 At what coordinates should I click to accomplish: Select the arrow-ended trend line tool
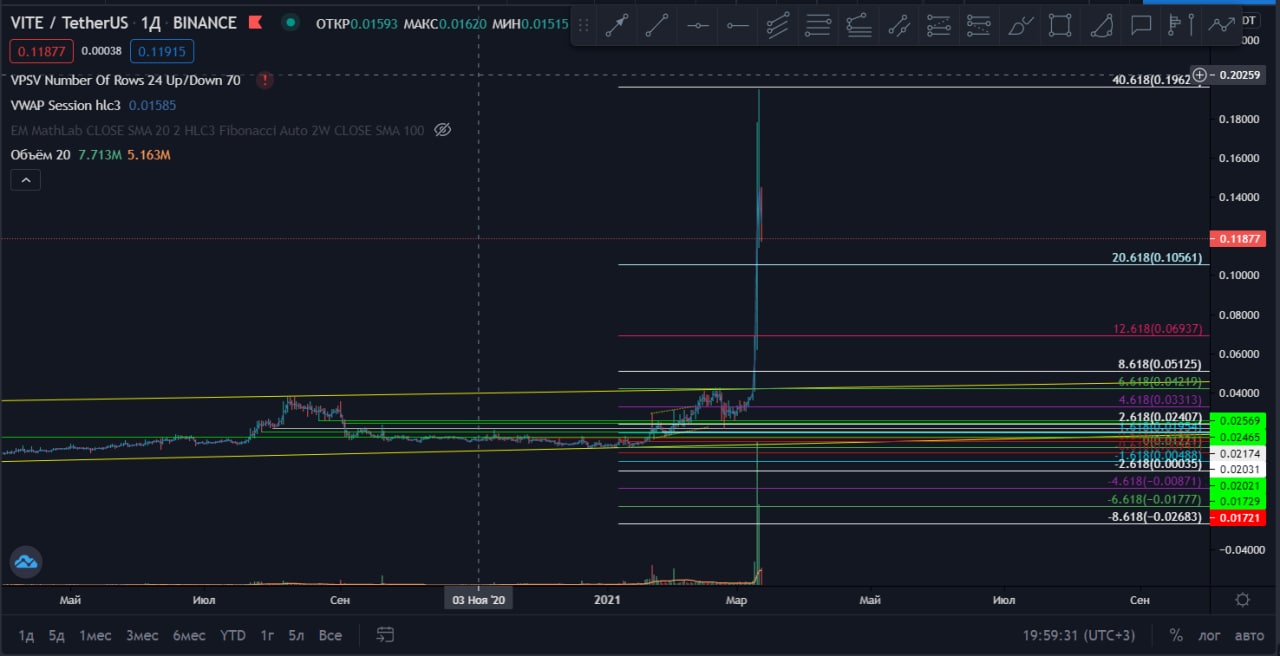coord(616,27)
